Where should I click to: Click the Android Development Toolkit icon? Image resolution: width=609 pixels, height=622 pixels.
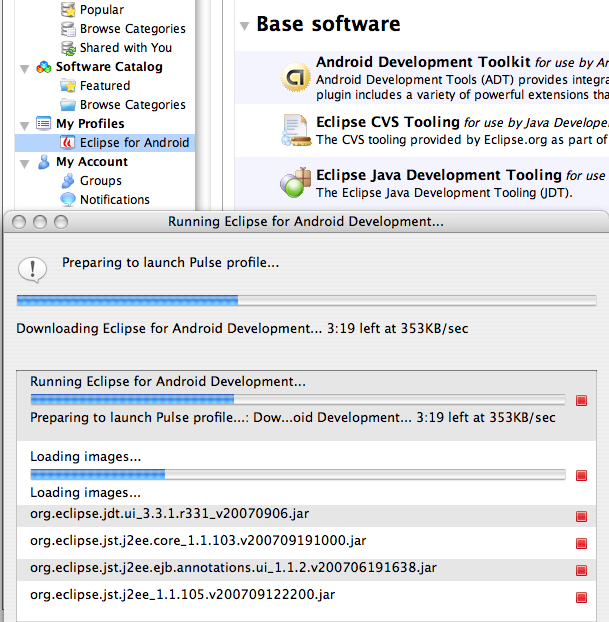click(296, 77)
